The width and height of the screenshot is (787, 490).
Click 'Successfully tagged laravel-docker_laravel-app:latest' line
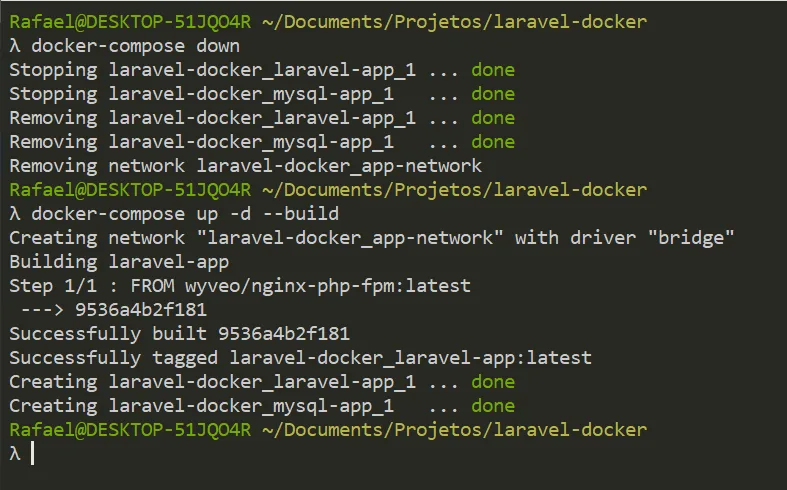coord(300,358)
